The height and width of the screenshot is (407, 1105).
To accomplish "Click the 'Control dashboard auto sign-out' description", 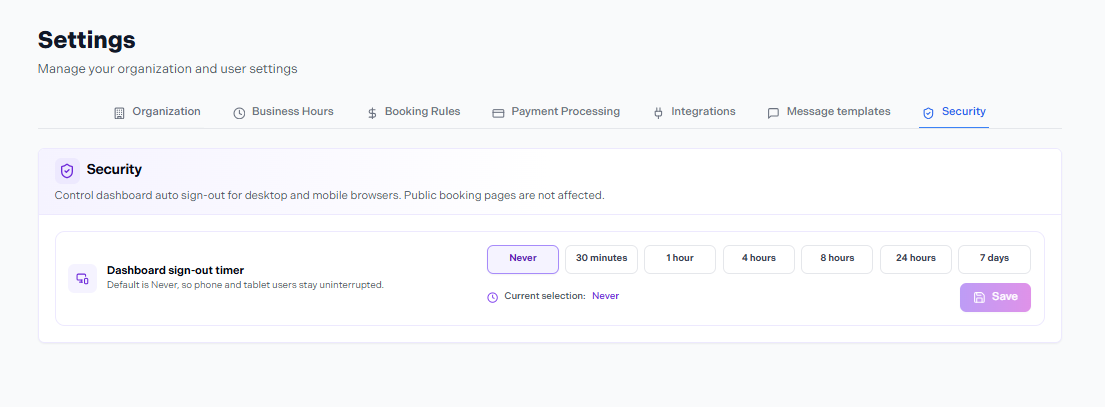I will 330,196.
